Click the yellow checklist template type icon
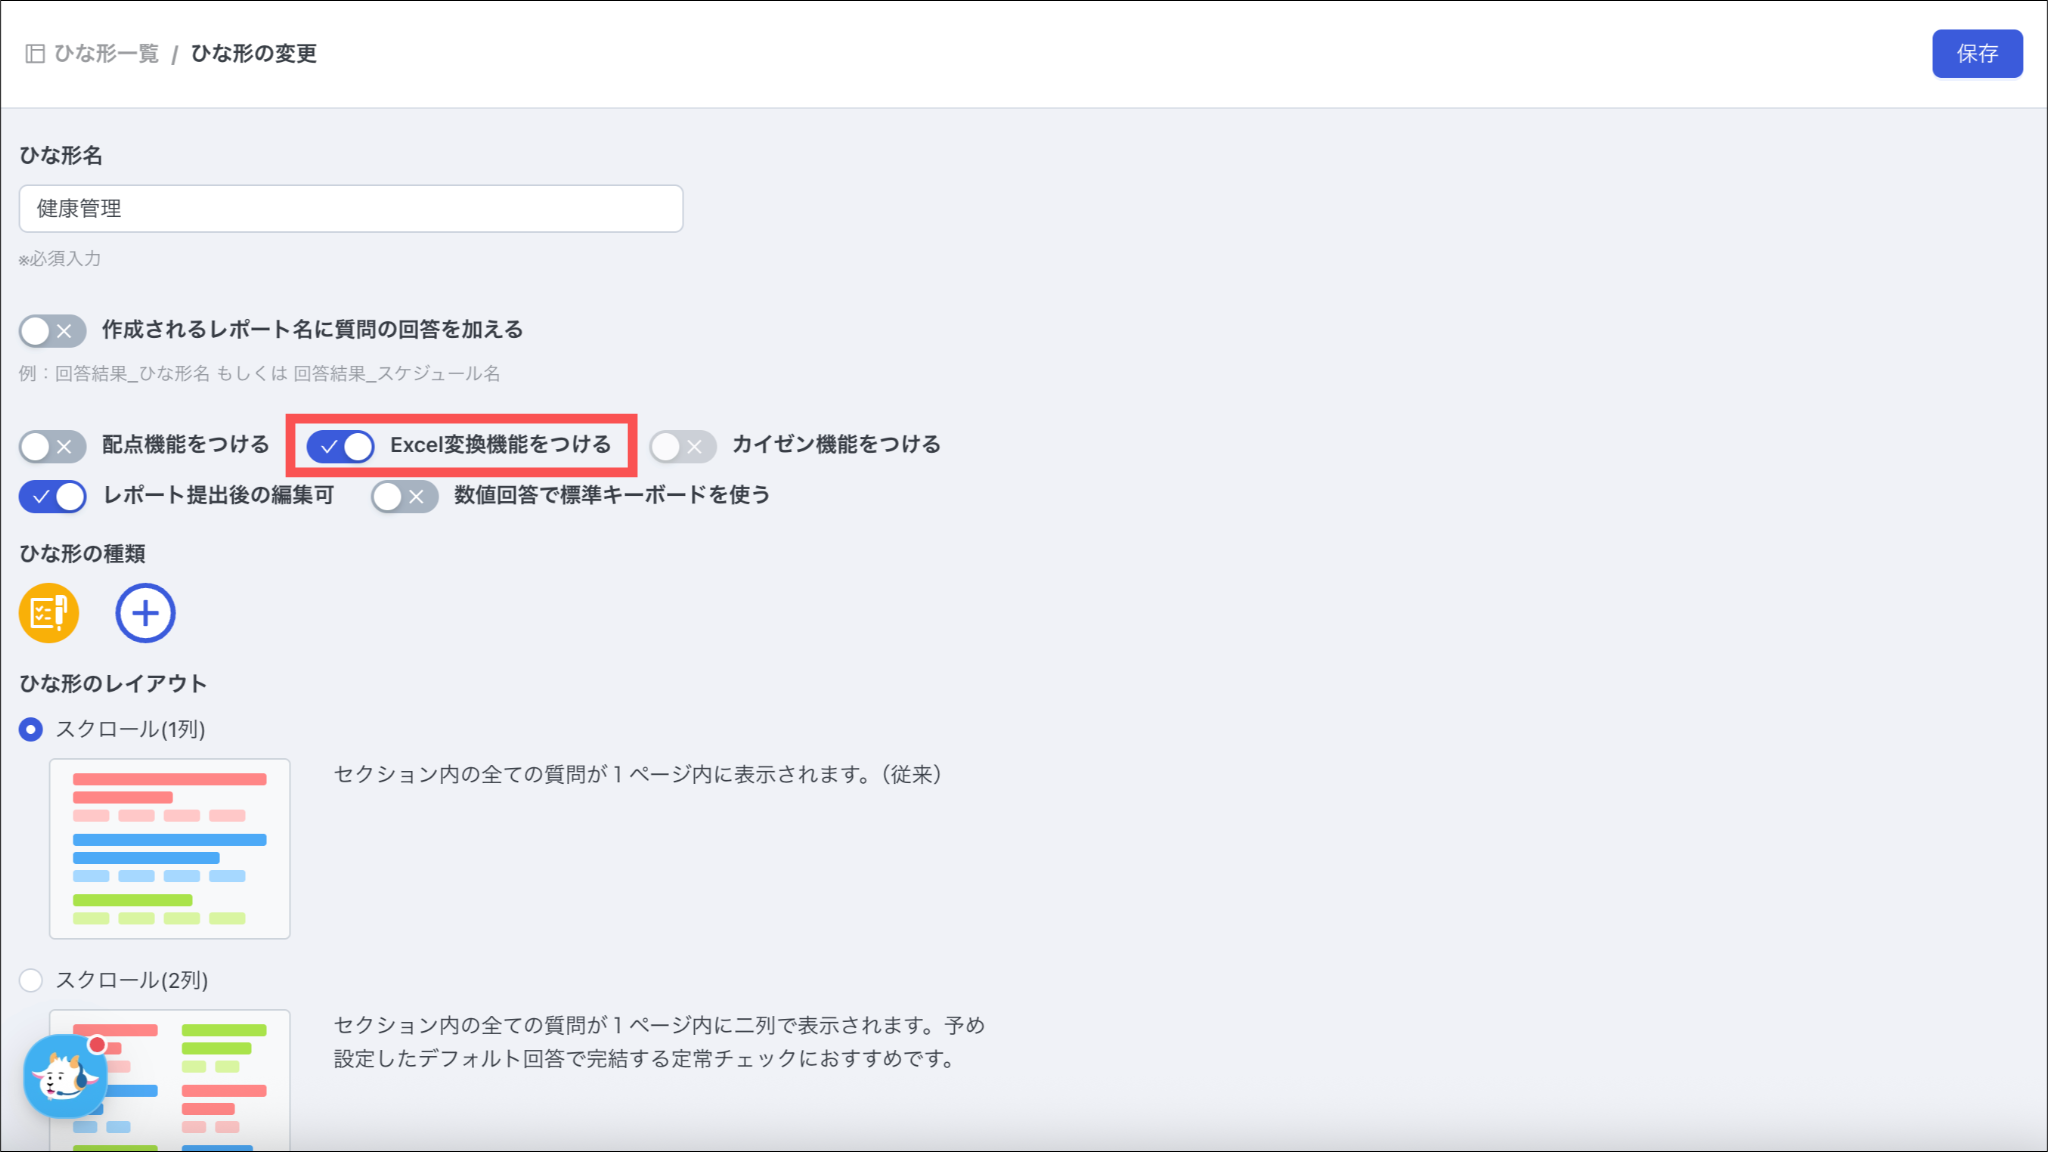The image size is (2048, 1152). (x=48, y=613)
